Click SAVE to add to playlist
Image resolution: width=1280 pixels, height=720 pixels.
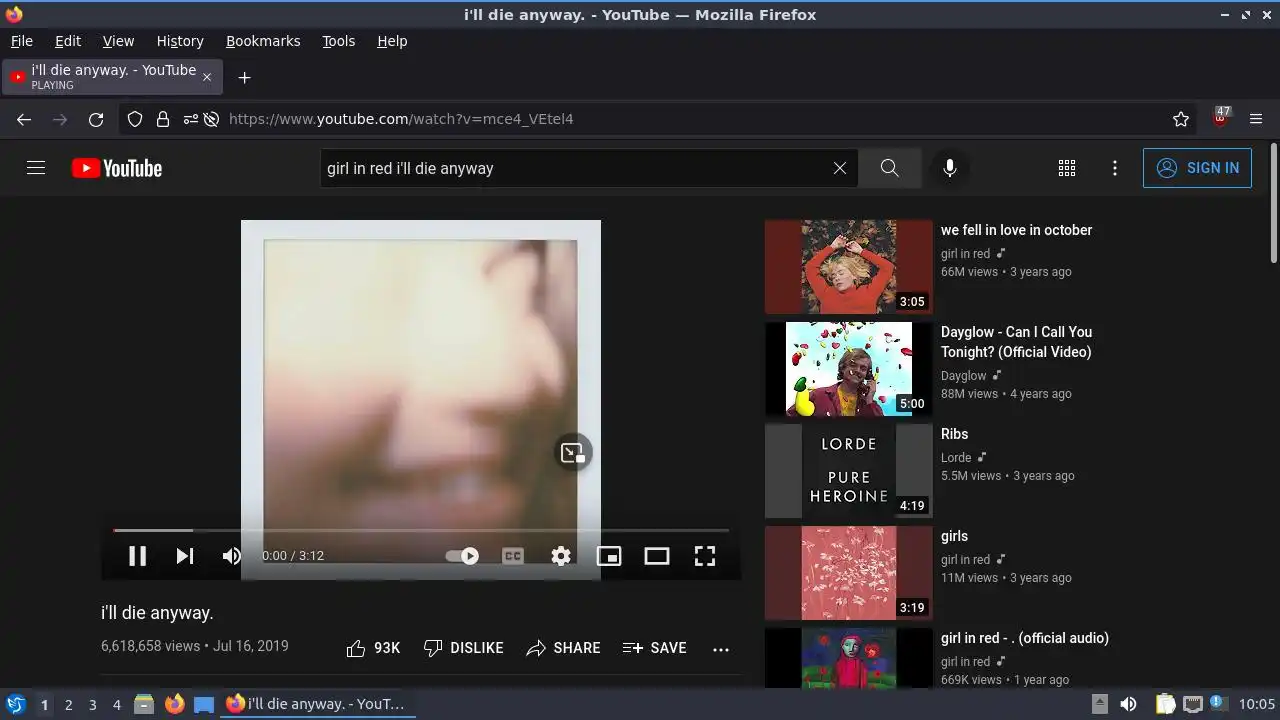tap(654, 648)
